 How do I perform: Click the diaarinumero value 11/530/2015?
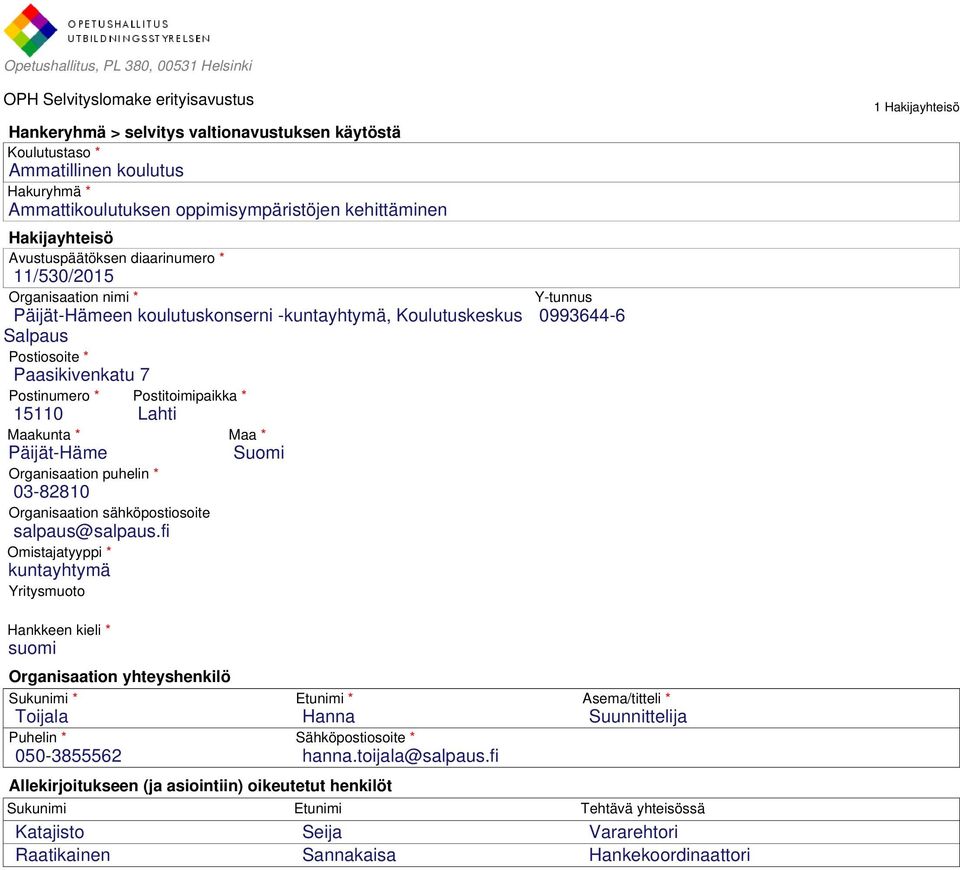pyautogui.click(x=64, y=276)
